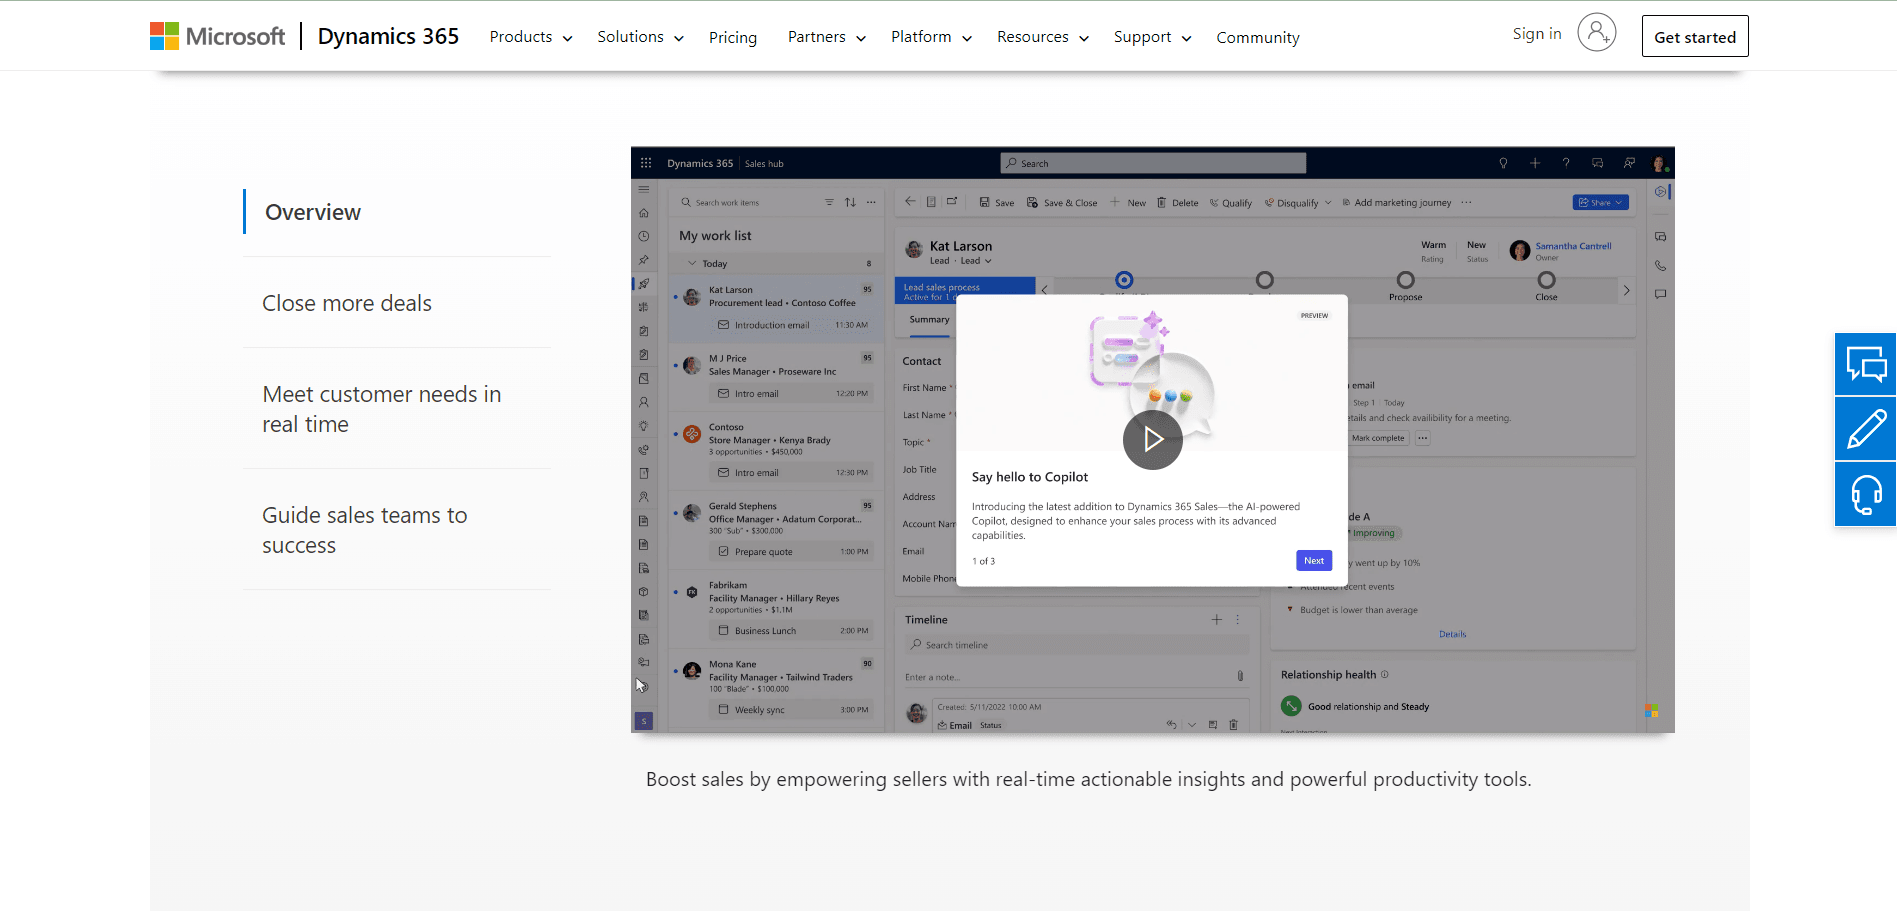Open the Community link
1897x911 pixels.
[x=1257, y=37]
